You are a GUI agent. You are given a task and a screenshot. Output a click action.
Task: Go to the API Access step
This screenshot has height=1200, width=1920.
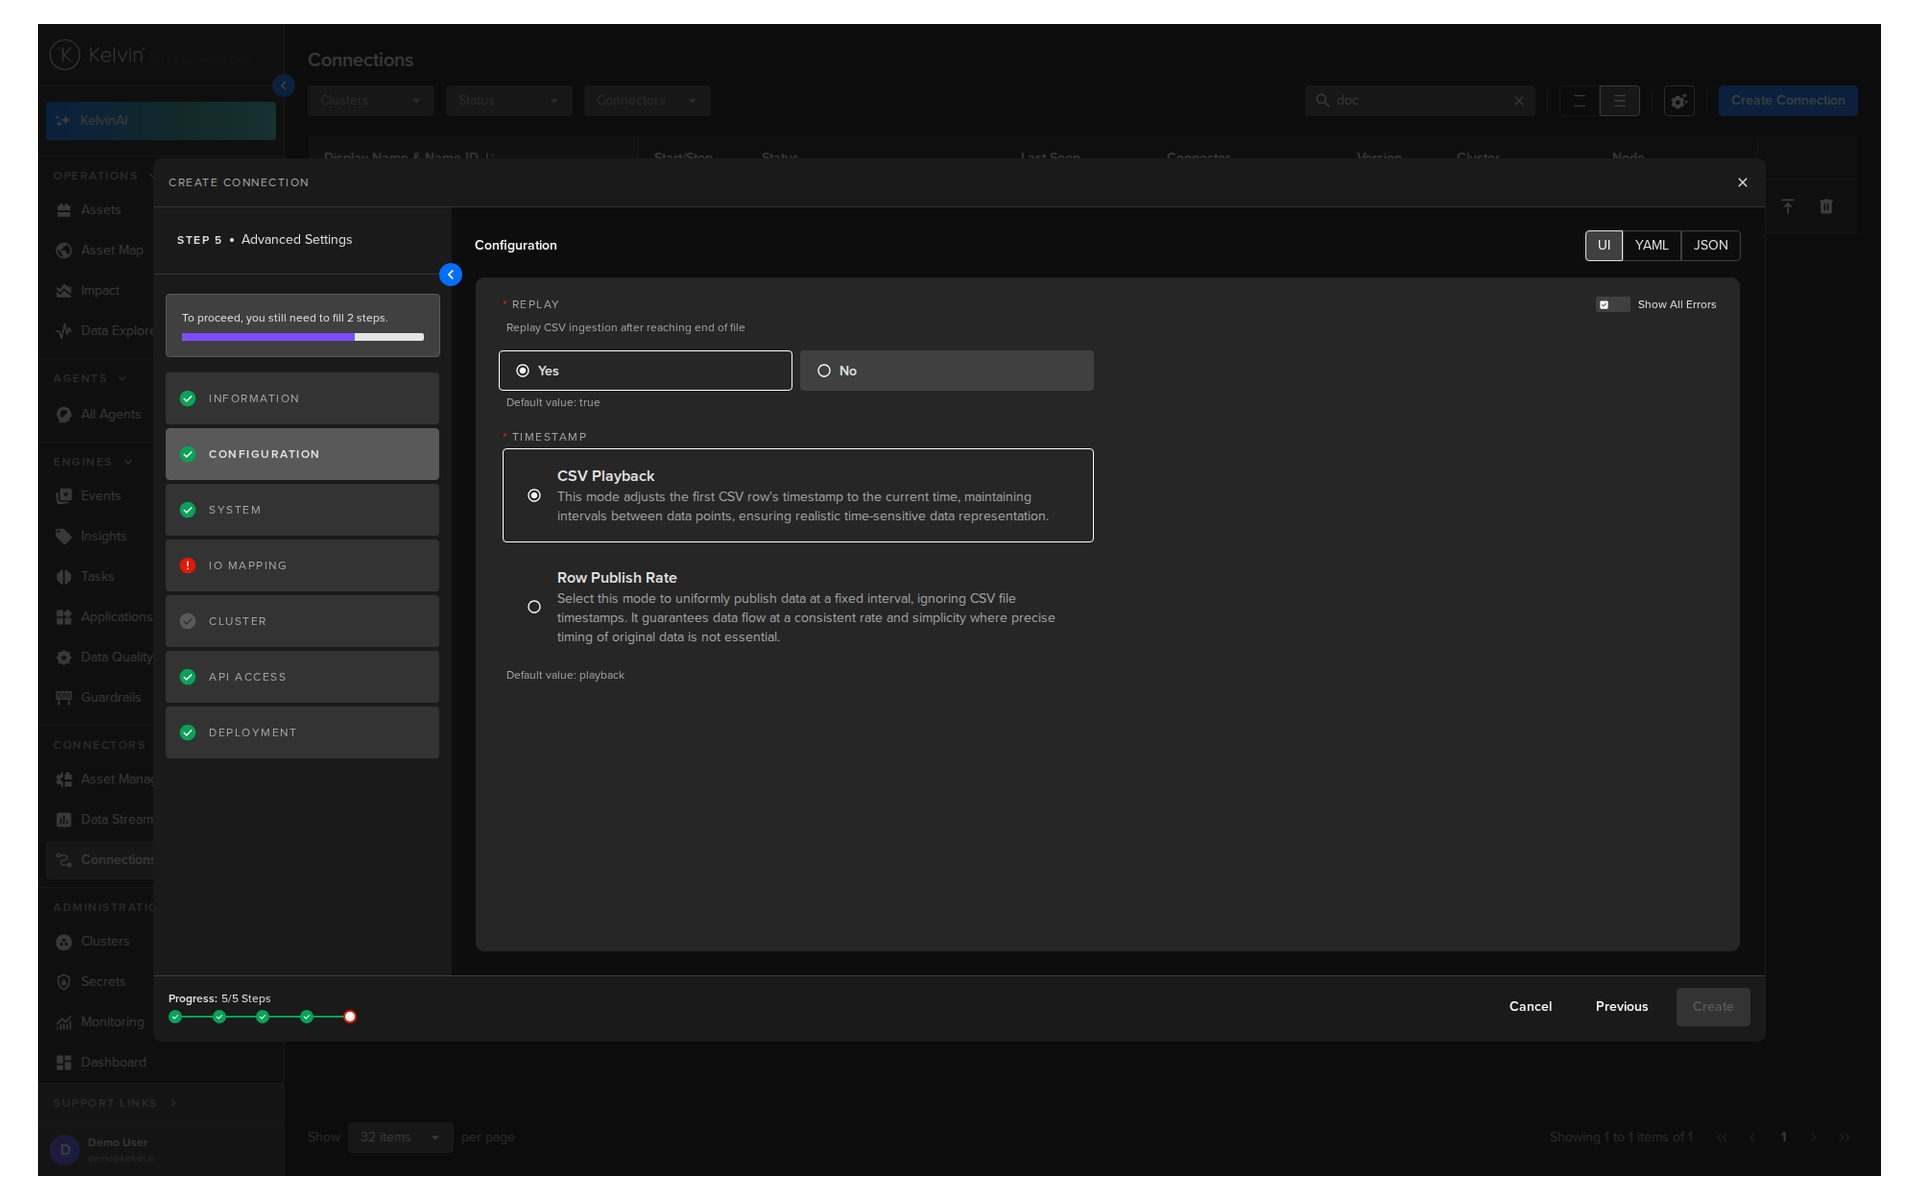pos(302,677)
